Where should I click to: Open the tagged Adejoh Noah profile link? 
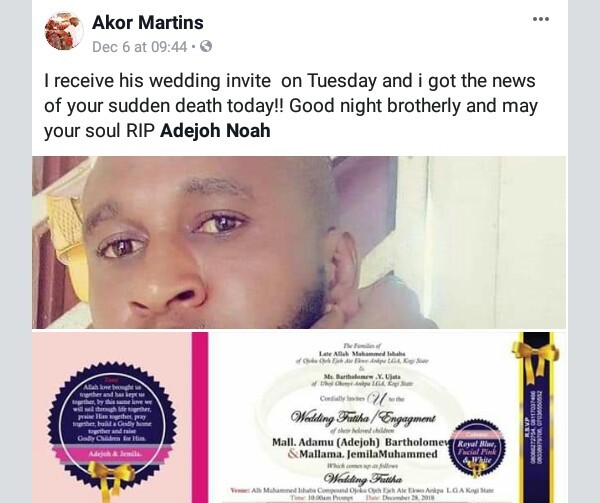tap(215, 130)
